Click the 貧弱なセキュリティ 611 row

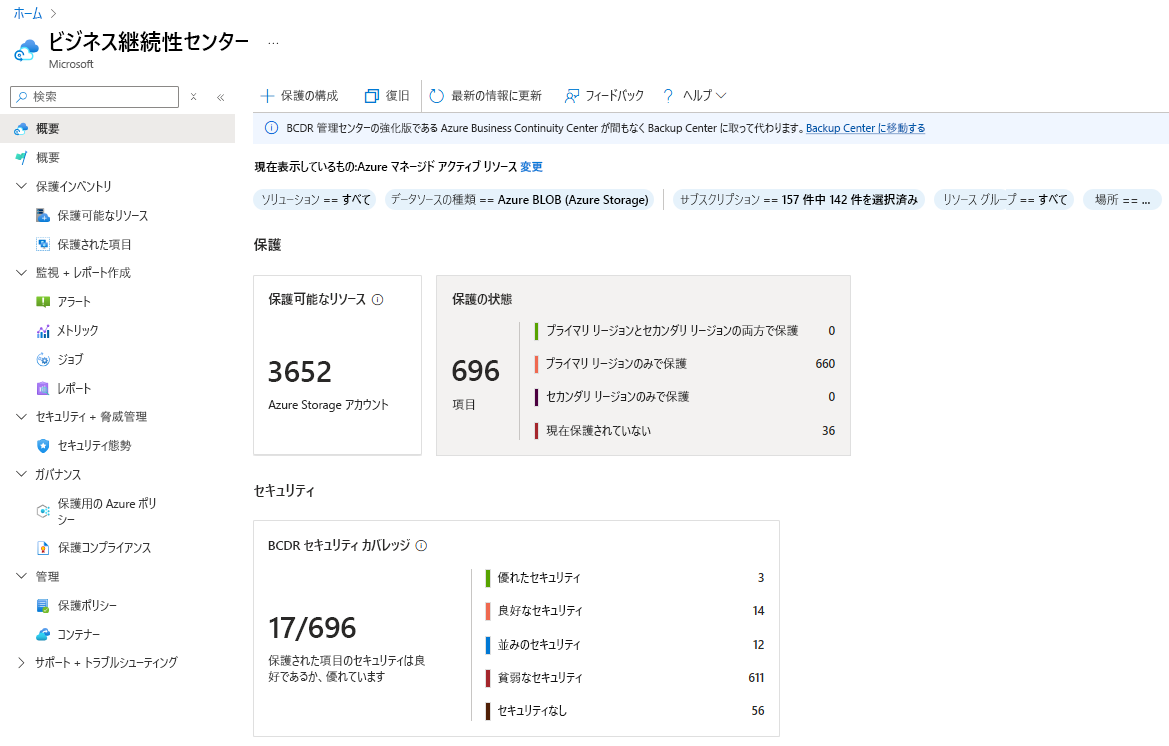pyautogui.click(x=625, y=677)
